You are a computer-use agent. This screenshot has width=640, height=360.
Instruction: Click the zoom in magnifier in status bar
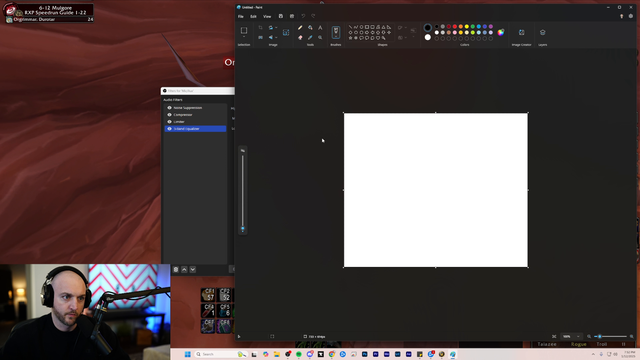(631, 336)
